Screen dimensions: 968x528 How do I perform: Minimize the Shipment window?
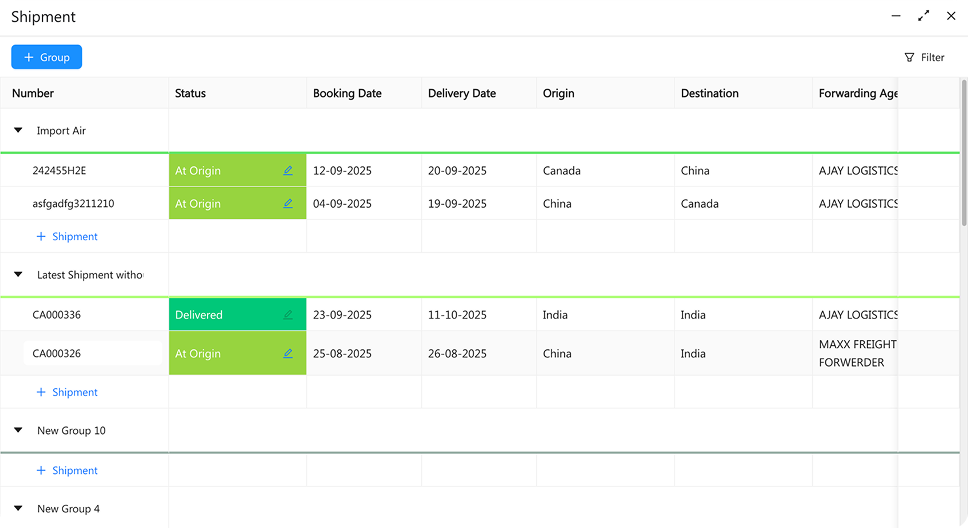896,16
